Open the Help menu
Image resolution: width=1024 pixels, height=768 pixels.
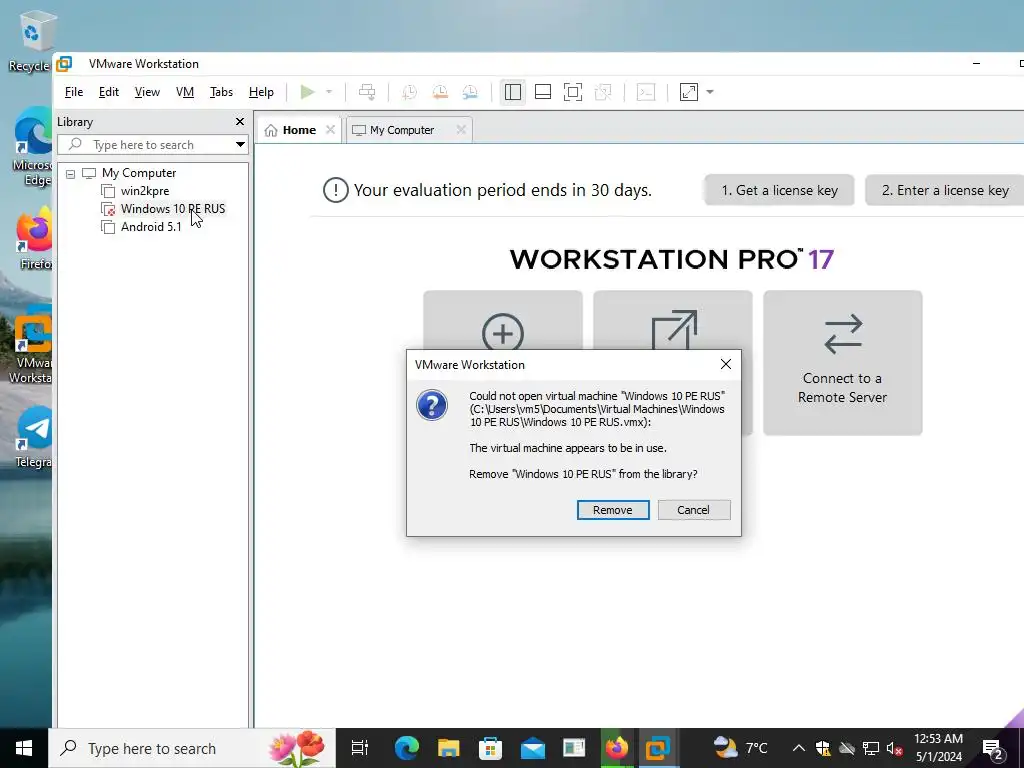click(261, 92)
